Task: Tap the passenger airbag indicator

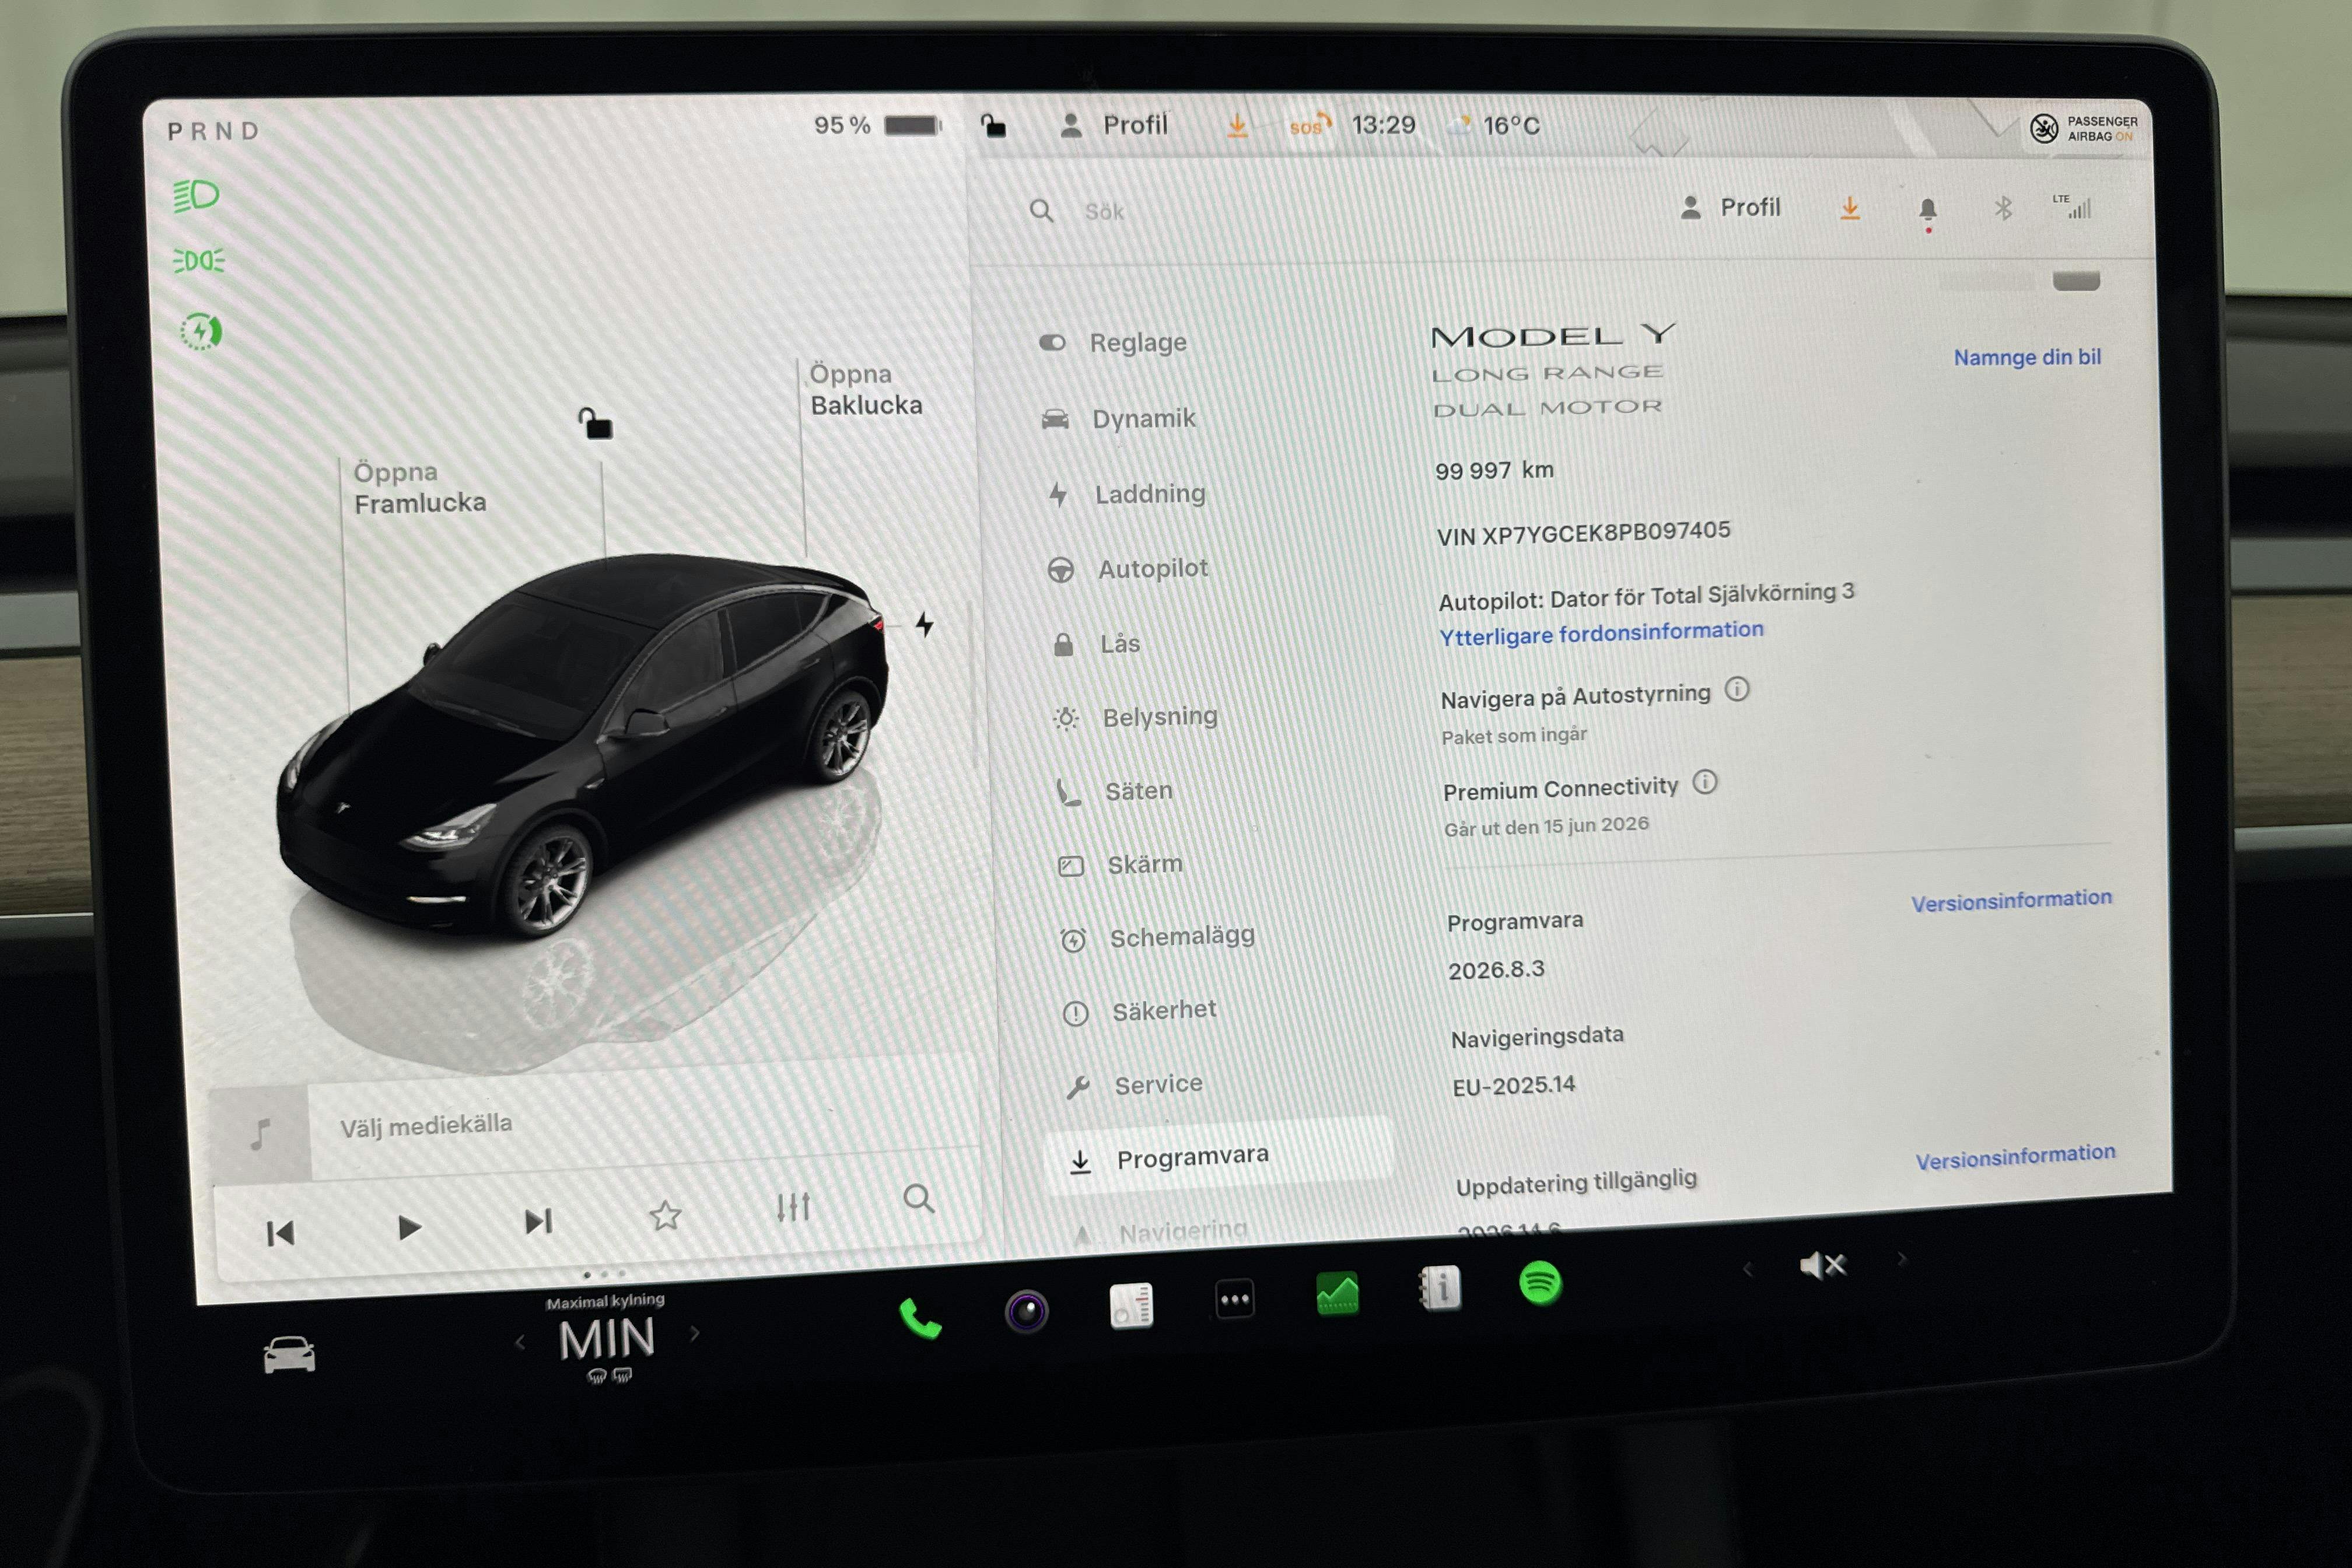Action: 2083,128
